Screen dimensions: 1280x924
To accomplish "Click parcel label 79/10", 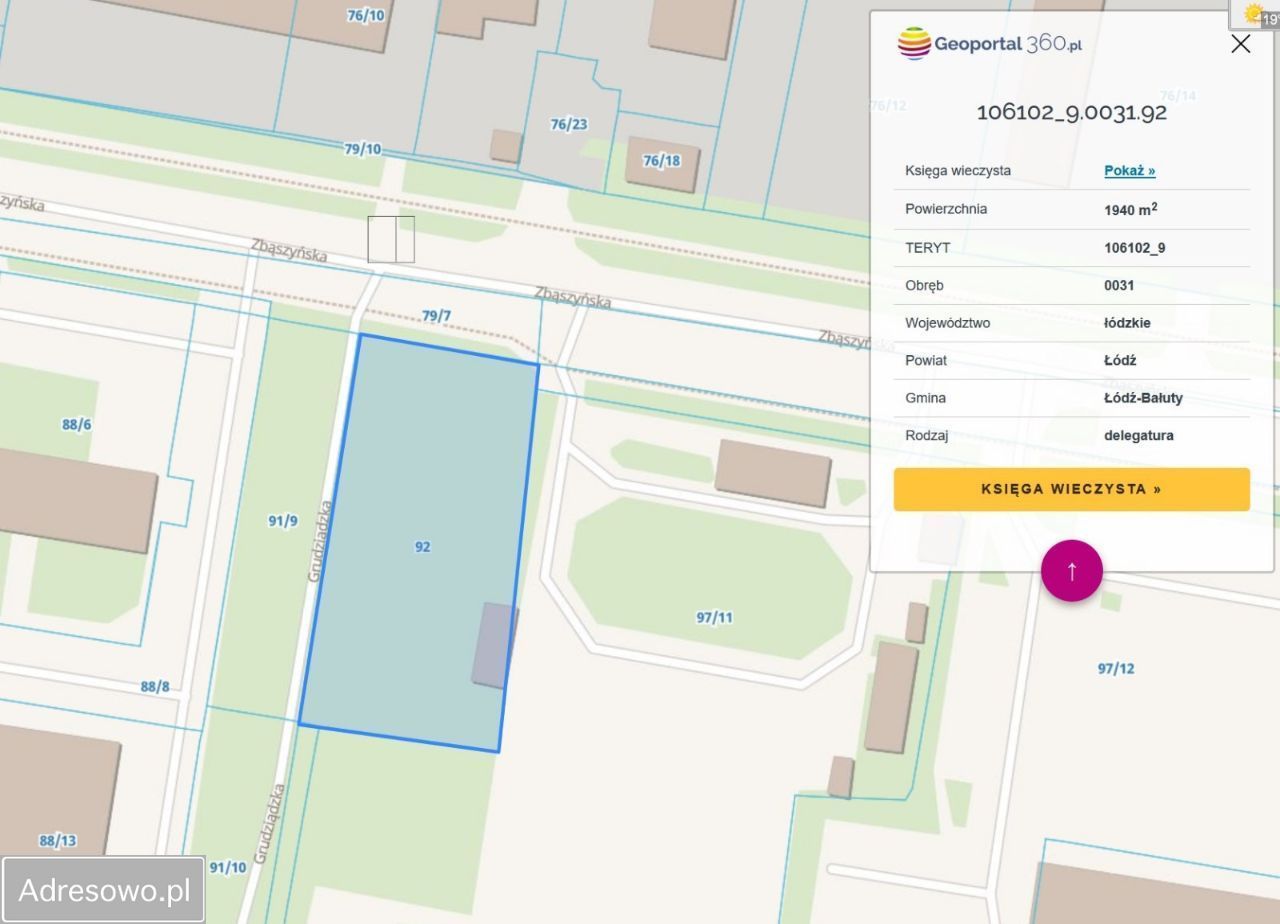I will 363,148.
